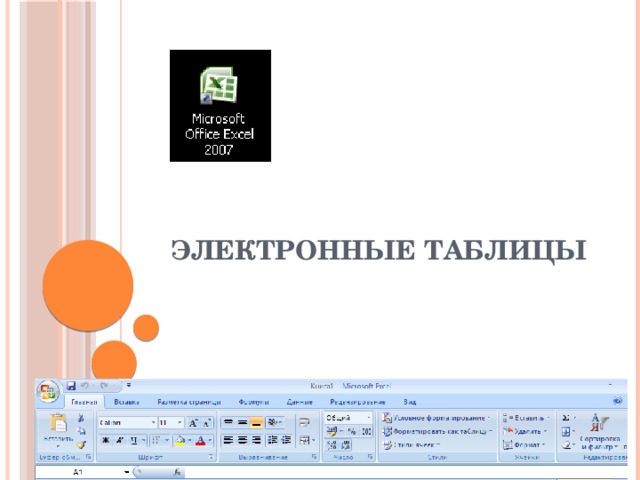This screenshot has height=480, width=640.
Task: Open Стили ячеек gallery
Action: [411, 445]
